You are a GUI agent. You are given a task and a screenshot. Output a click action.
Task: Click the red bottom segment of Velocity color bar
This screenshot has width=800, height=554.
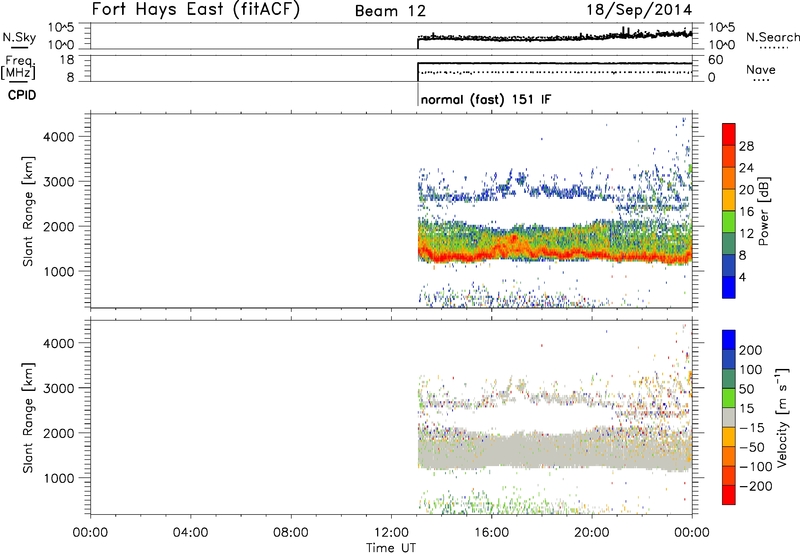click(x=729, y=495)
